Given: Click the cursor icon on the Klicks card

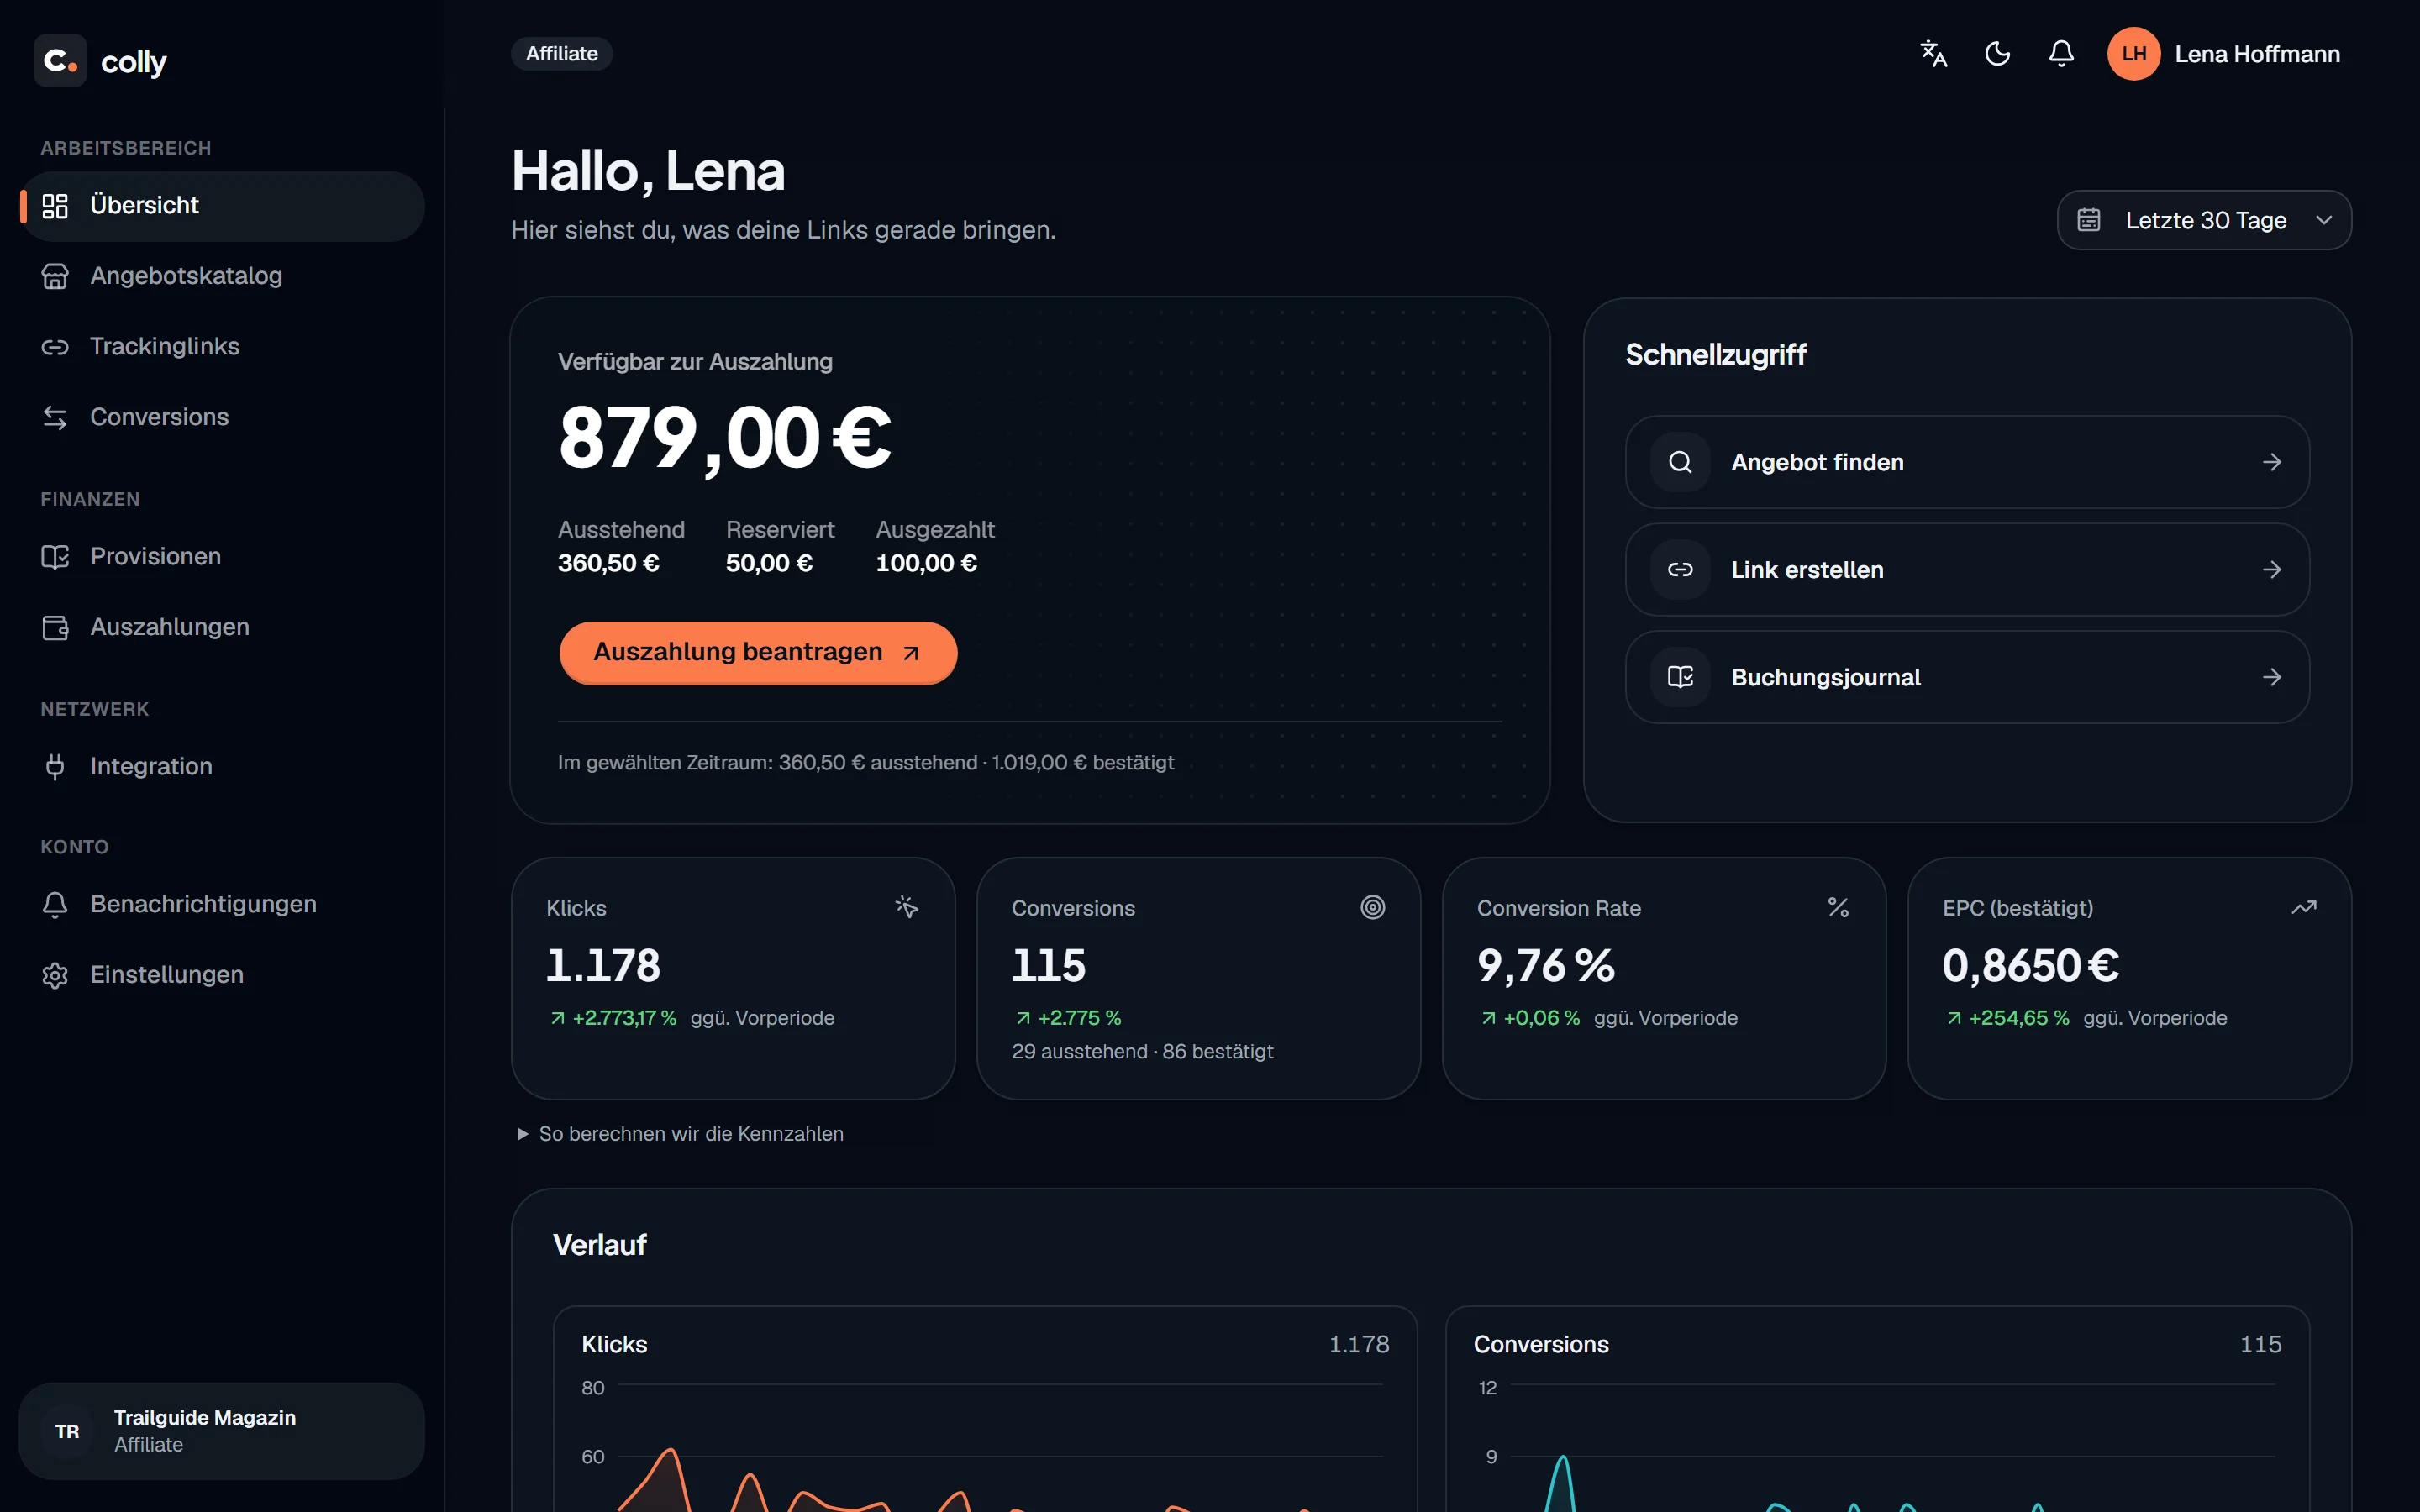Looking at the screenshot, I should [x=907, y=907].
